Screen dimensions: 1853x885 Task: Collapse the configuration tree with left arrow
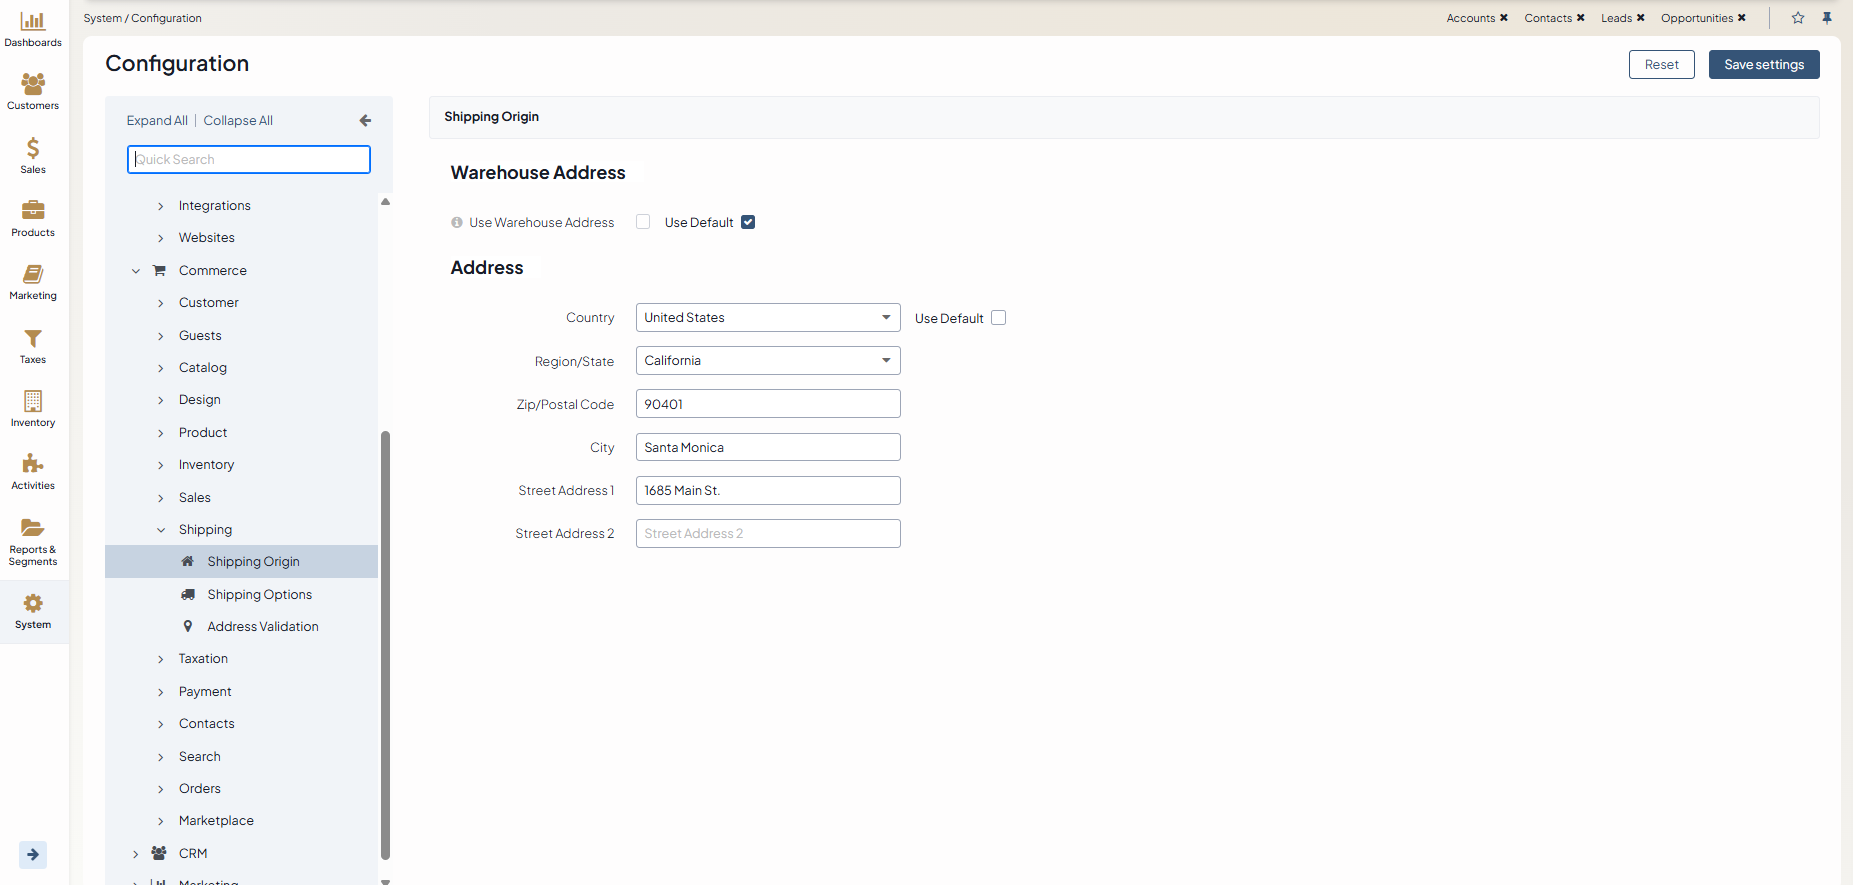click(x=365, y=120)
